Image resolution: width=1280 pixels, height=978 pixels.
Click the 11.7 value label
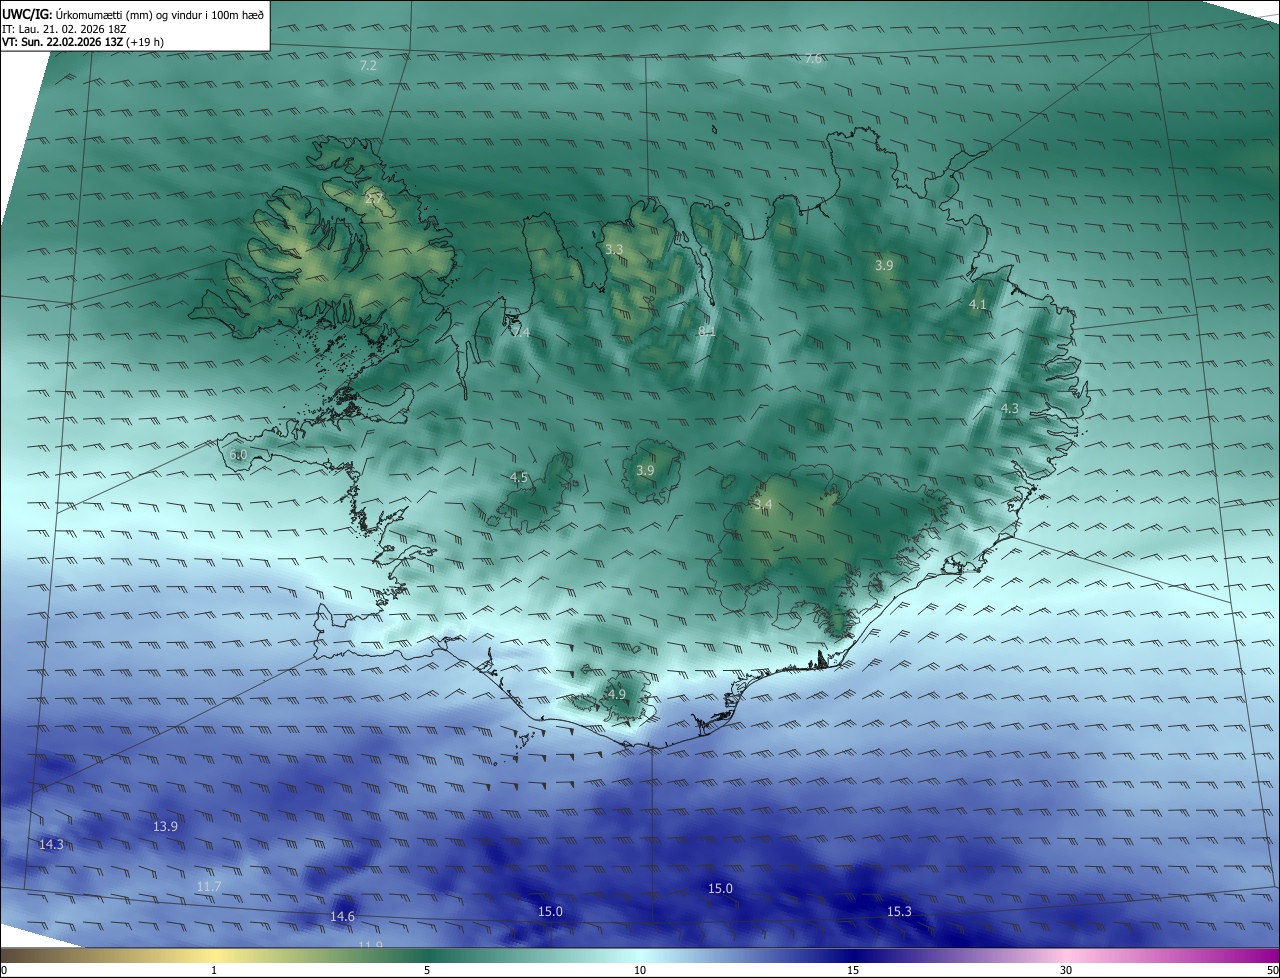click(x=209, y=887)
